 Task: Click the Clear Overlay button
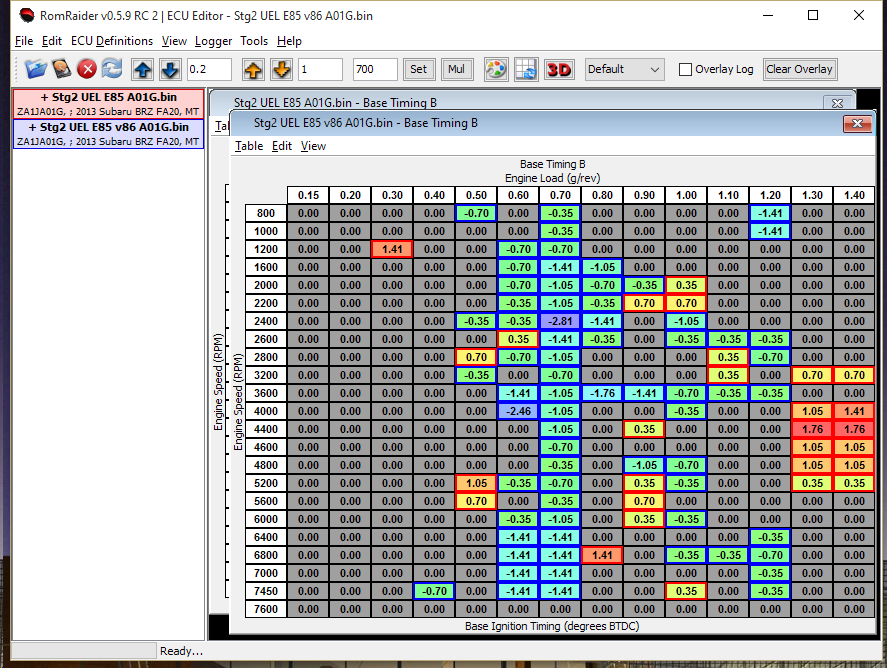pyautogui.click(x=799, y=69)
